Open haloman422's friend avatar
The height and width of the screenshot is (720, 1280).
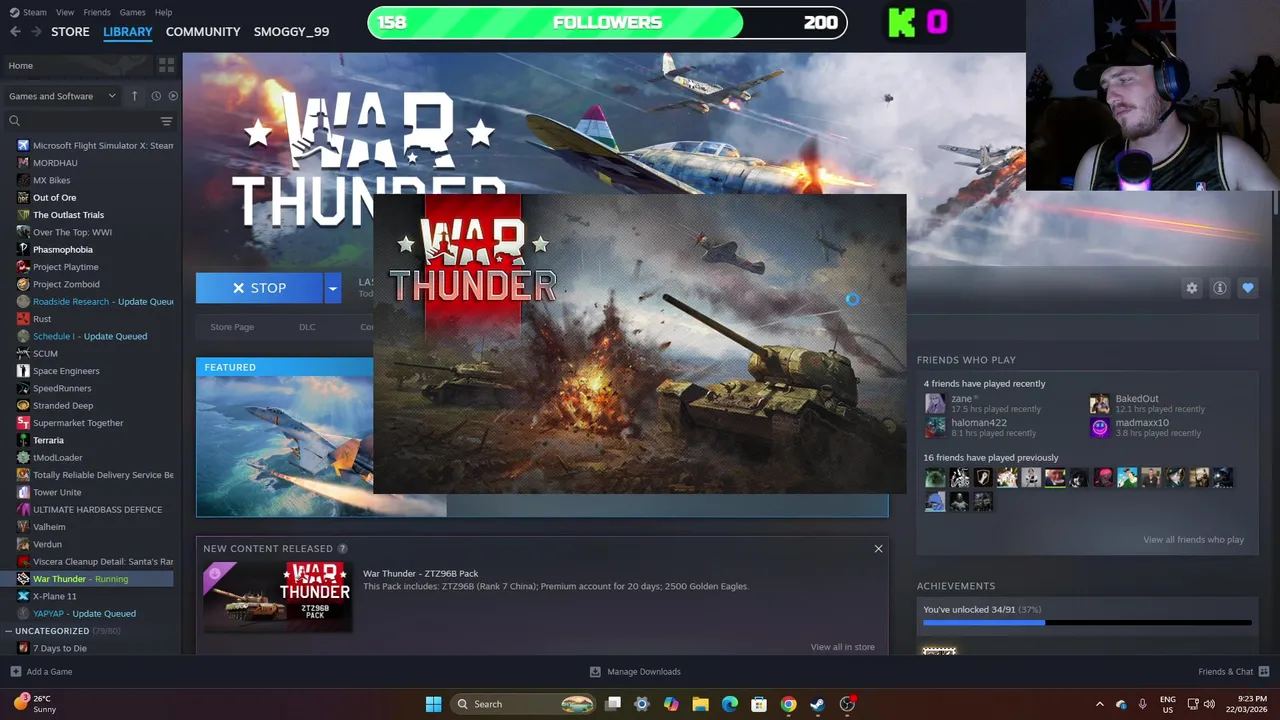(935, 427)
